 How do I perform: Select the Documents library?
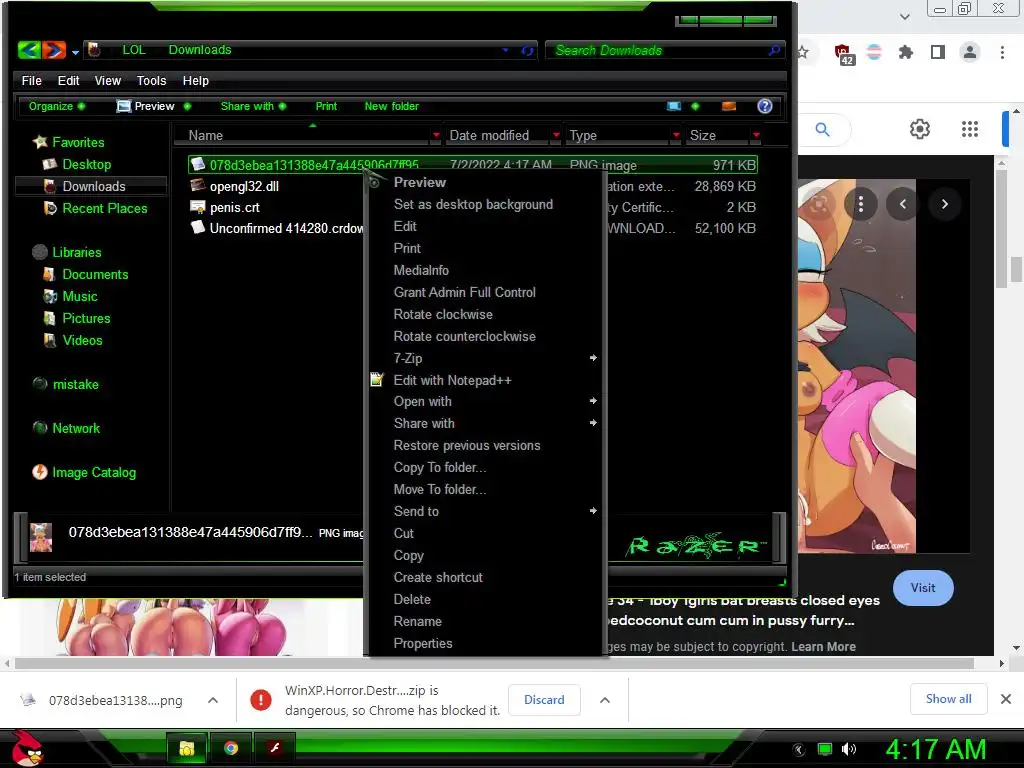(x=86, y=274)
